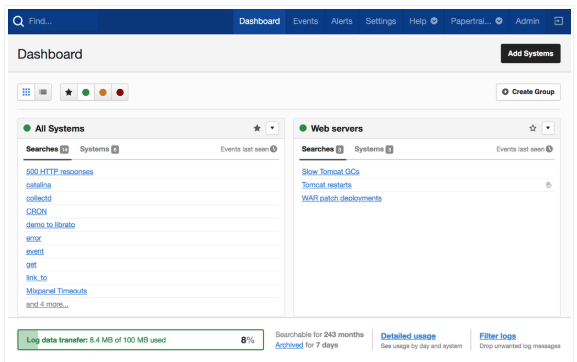Click the green status dot beside All Systems

(x=27, y=128)
